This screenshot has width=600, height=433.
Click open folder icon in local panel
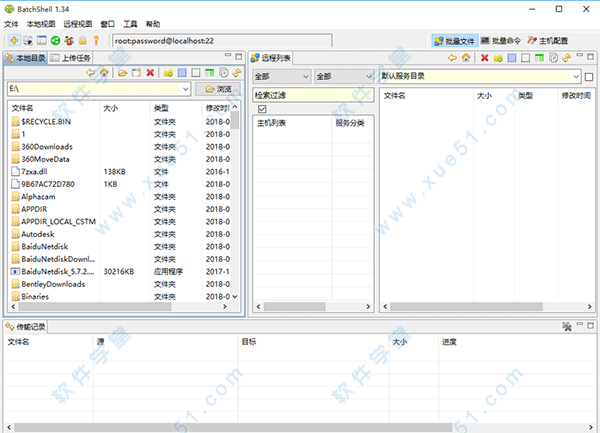click(x=122, y=72)
